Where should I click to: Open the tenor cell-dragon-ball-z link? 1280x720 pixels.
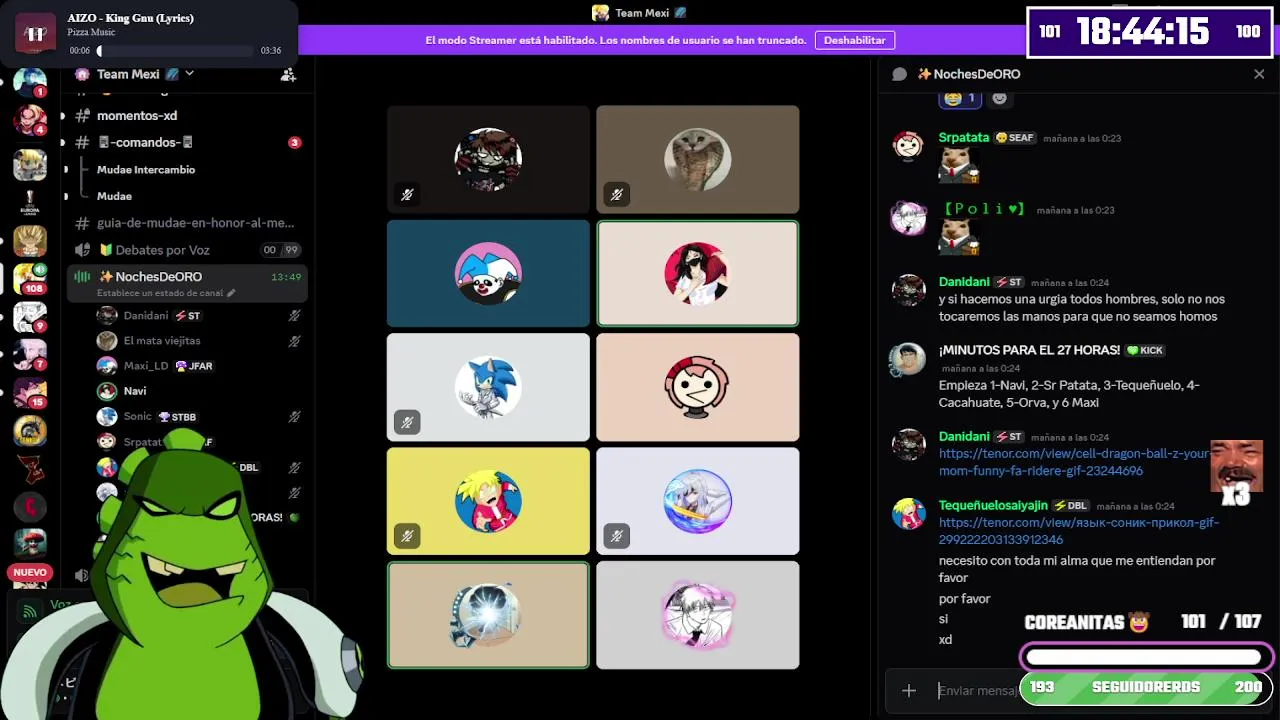pyautogui.click(x=1074, y=462)
